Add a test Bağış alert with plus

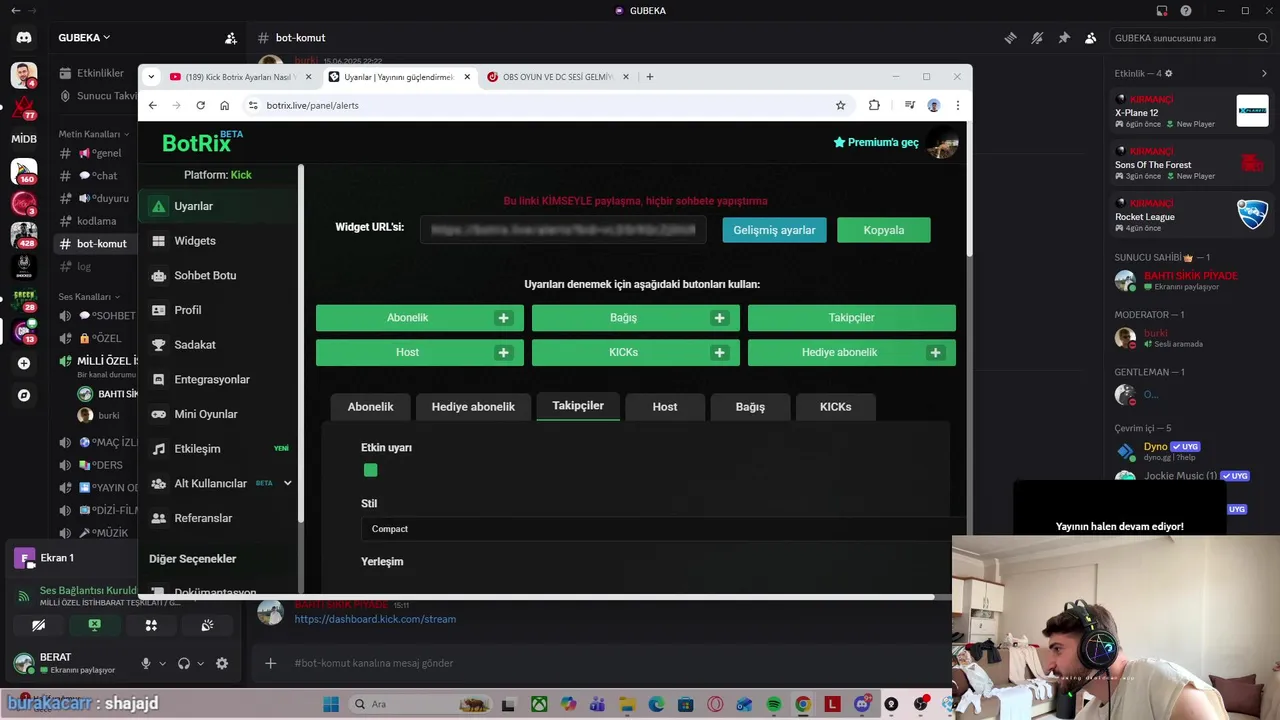click(719, 318)
